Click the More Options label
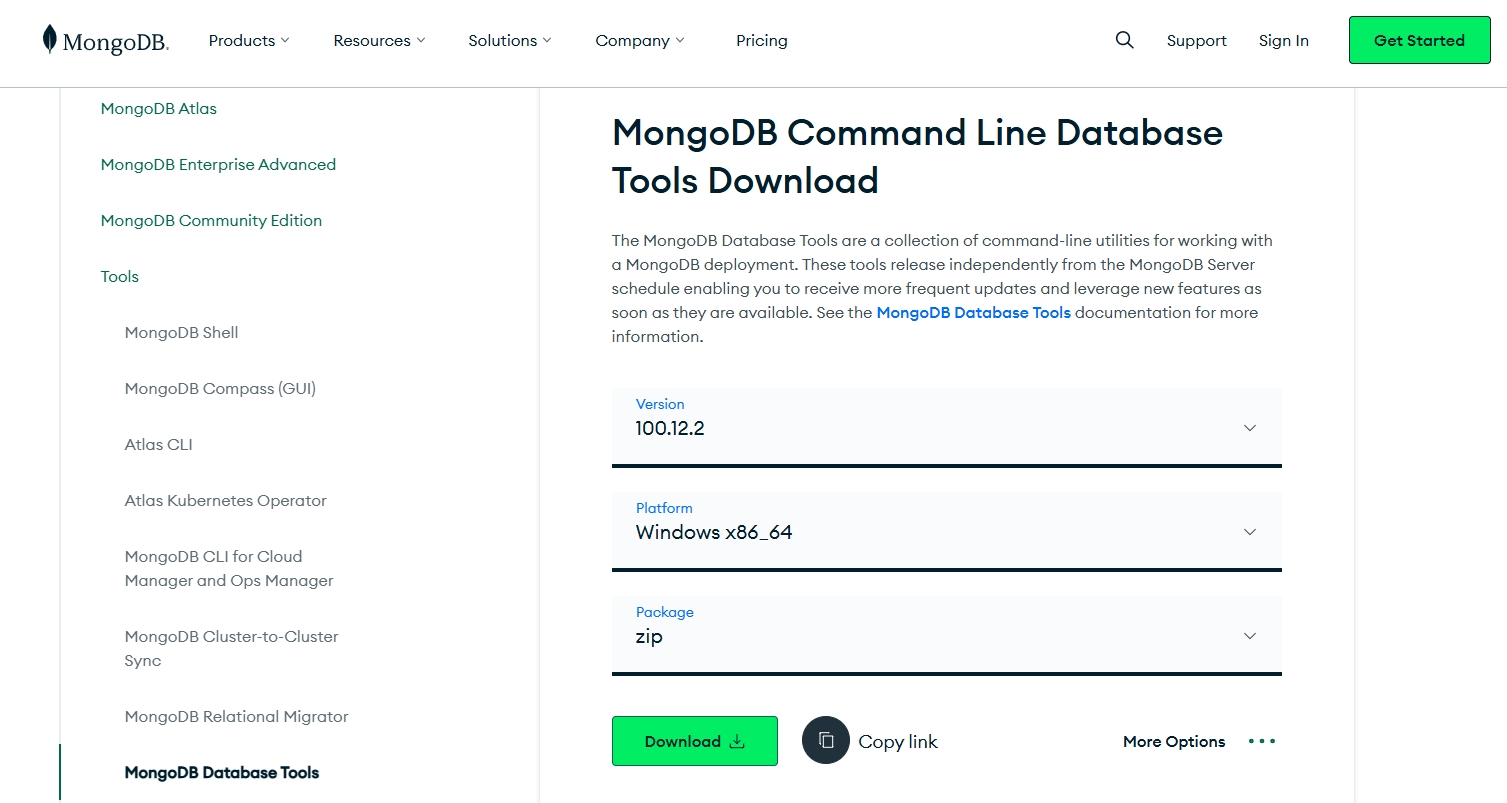 click(1174, 741)
